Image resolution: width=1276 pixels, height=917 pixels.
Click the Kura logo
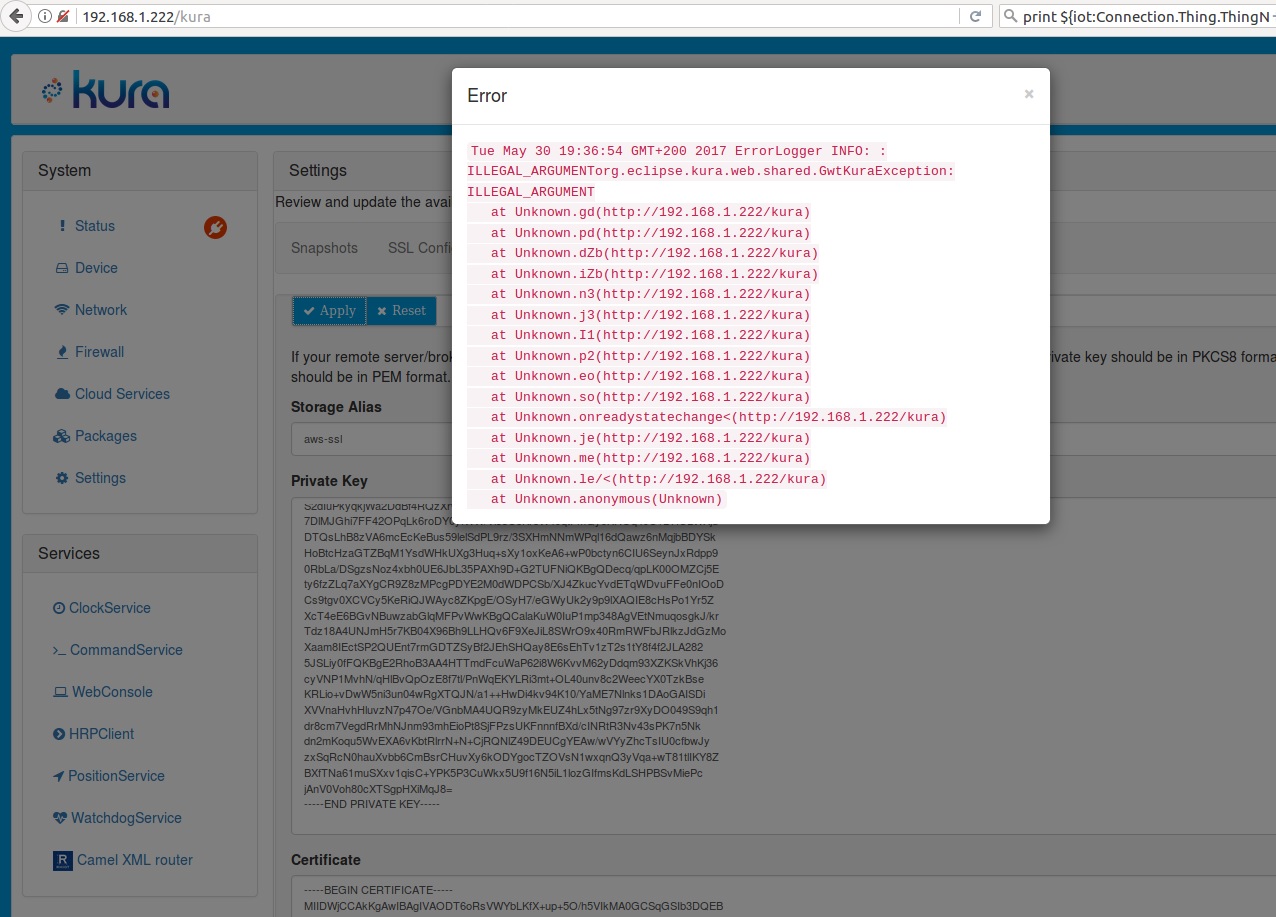point(105,91)
